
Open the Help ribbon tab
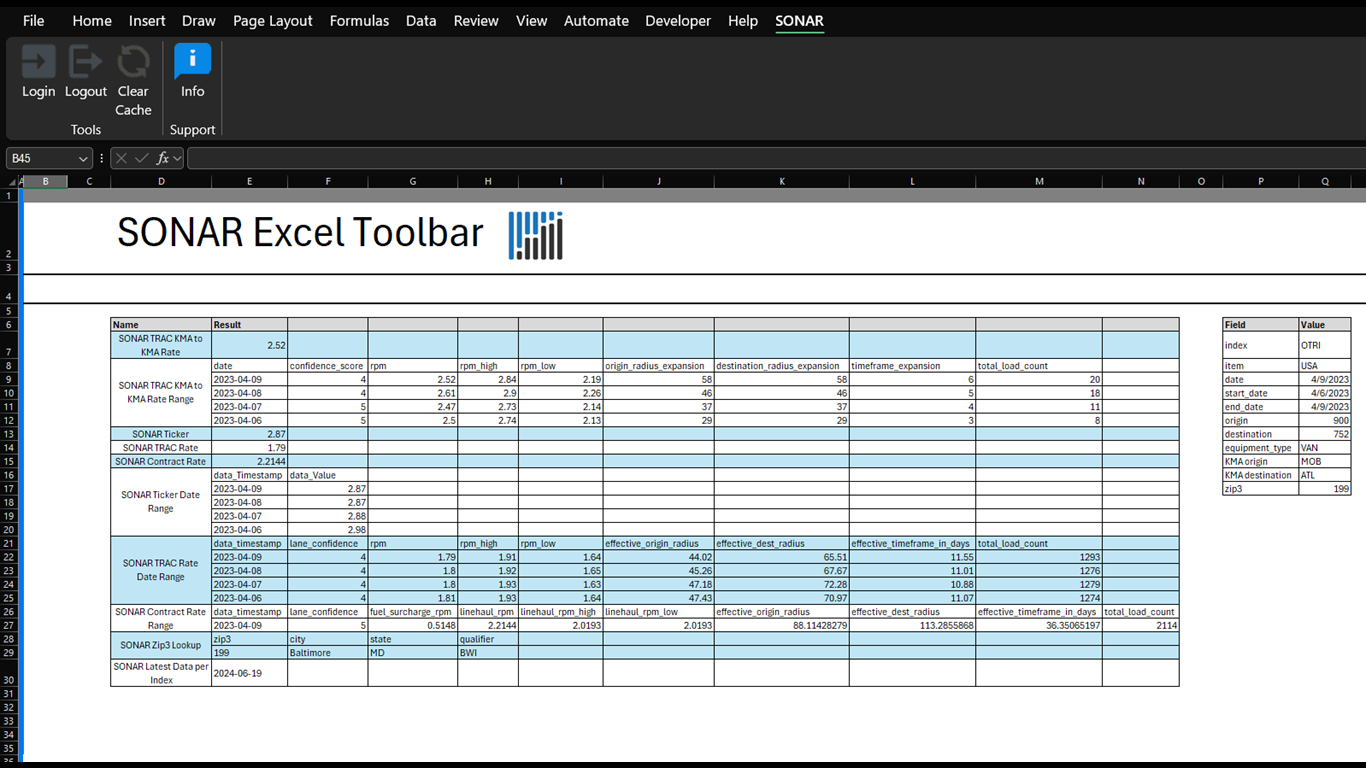tap(743, 20)
